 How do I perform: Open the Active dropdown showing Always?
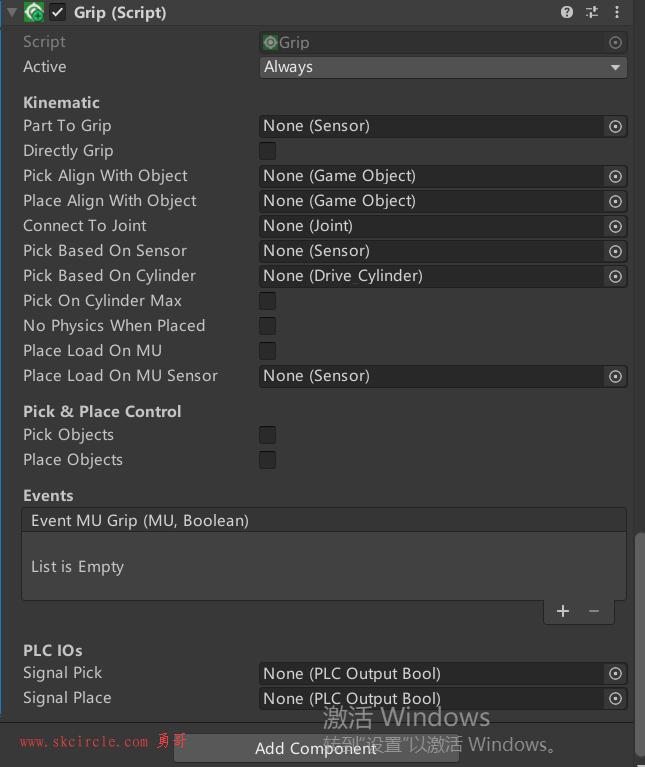(x=443, y=67)
